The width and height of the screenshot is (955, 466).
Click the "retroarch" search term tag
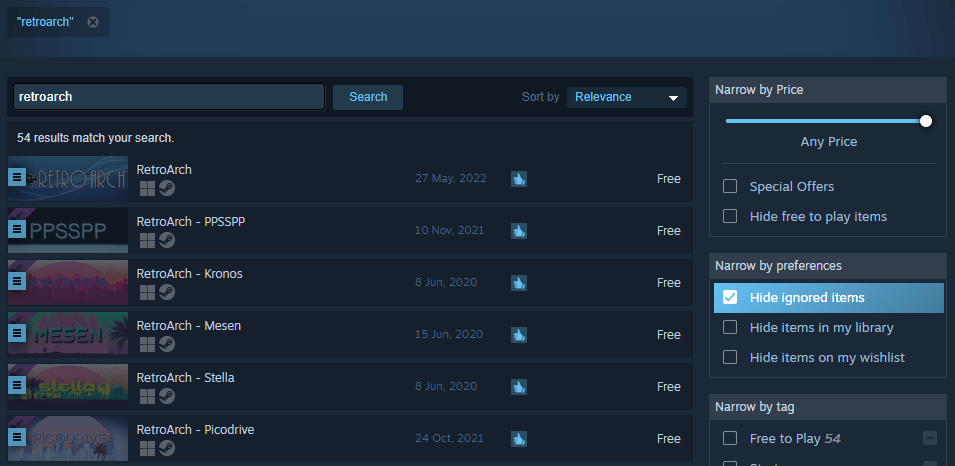(x=45, y=22)
